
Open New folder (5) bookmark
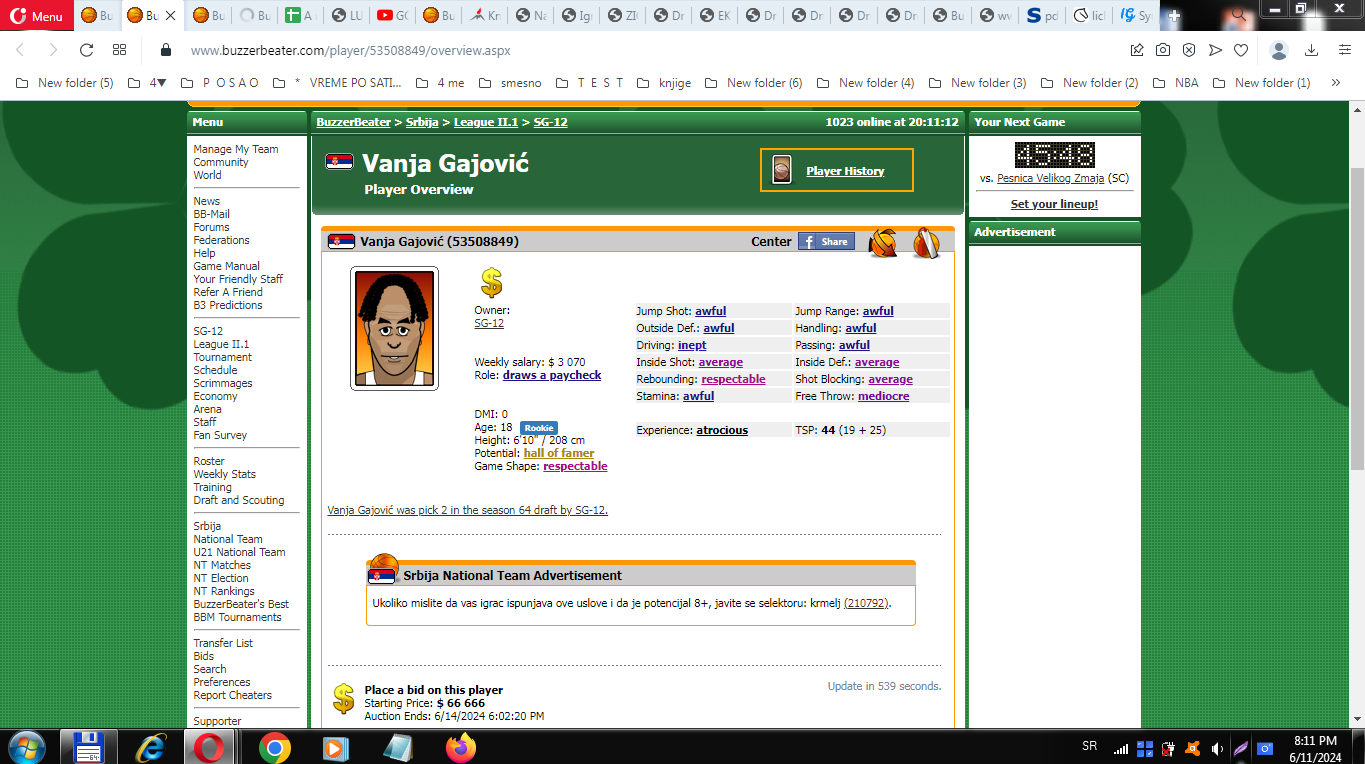[65, 83]
